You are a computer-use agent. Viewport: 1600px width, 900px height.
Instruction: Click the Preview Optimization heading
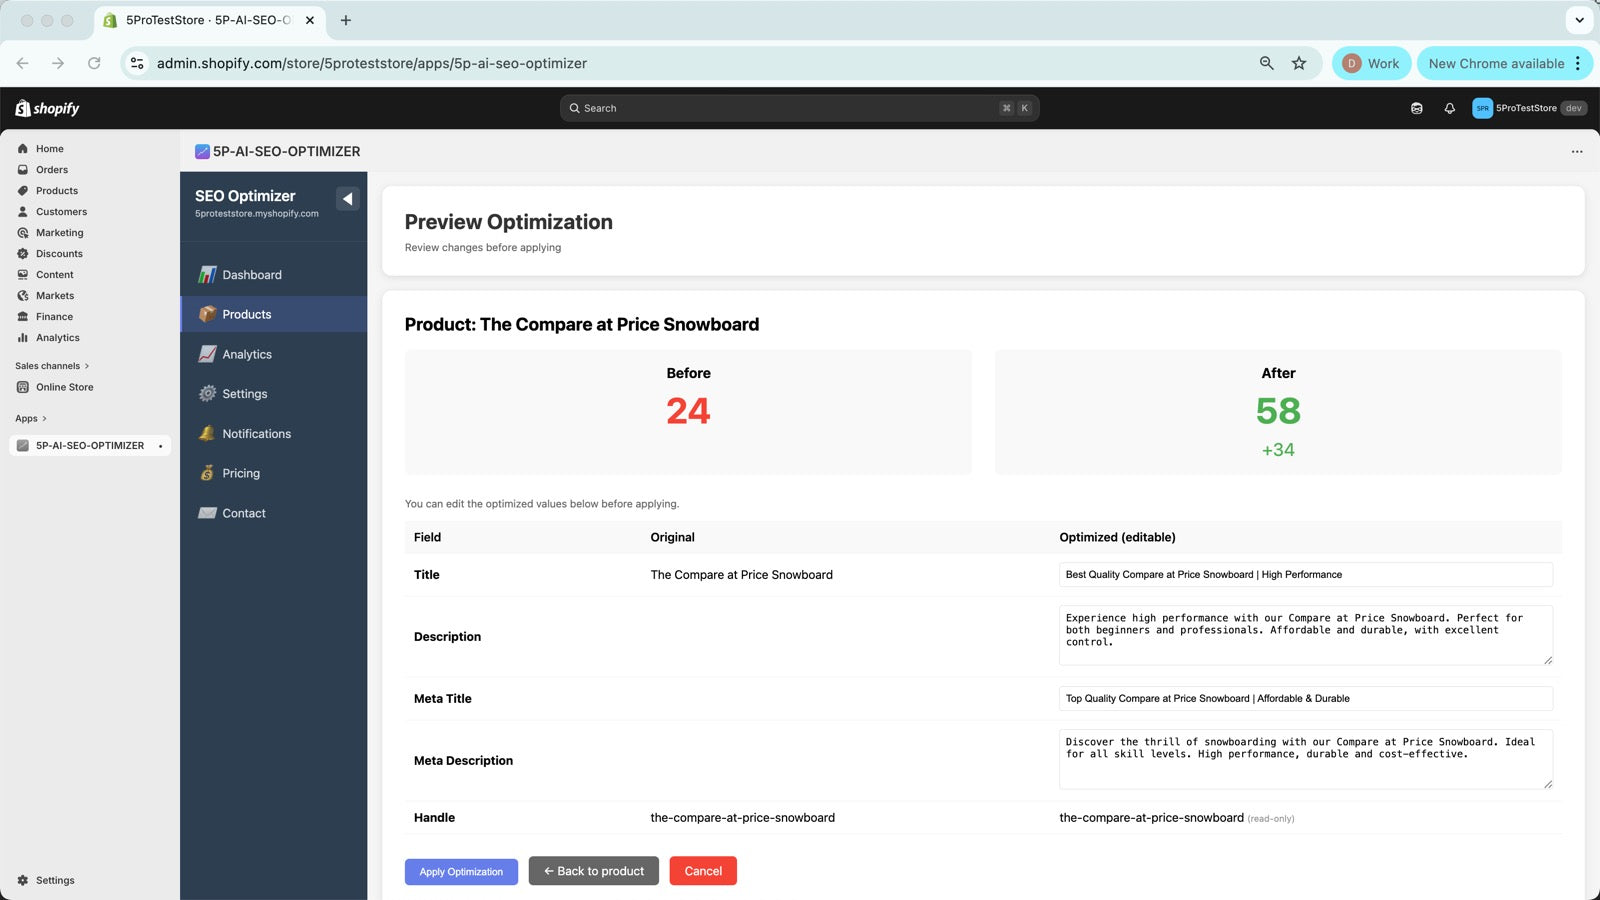(x=509, y=222)
